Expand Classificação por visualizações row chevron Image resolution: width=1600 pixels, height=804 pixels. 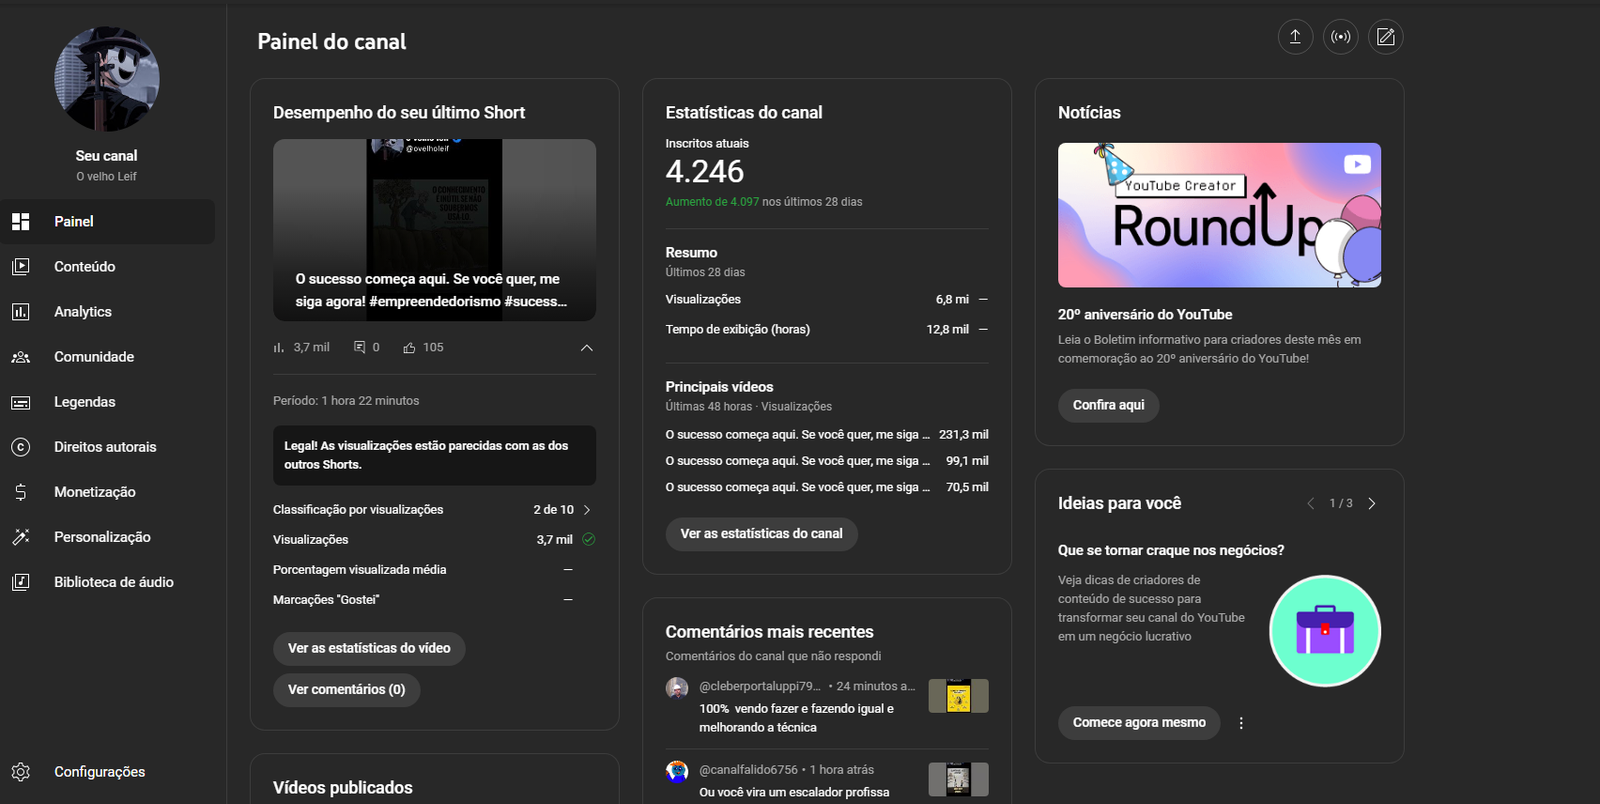tap(587, 510)
